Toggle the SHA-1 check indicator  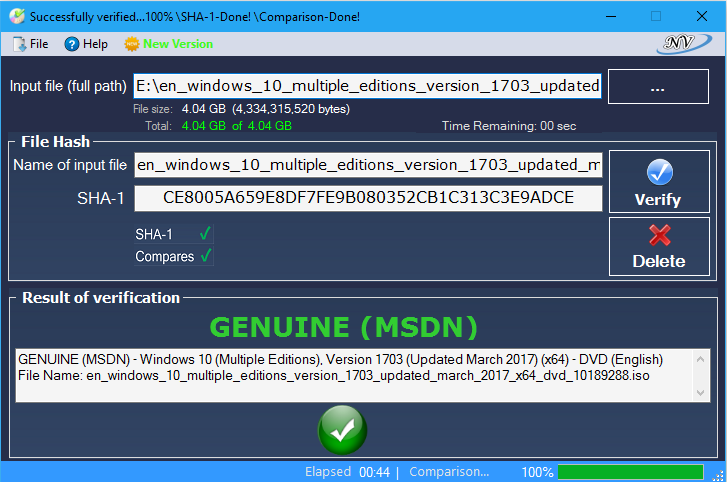click(x=205, y=234)
